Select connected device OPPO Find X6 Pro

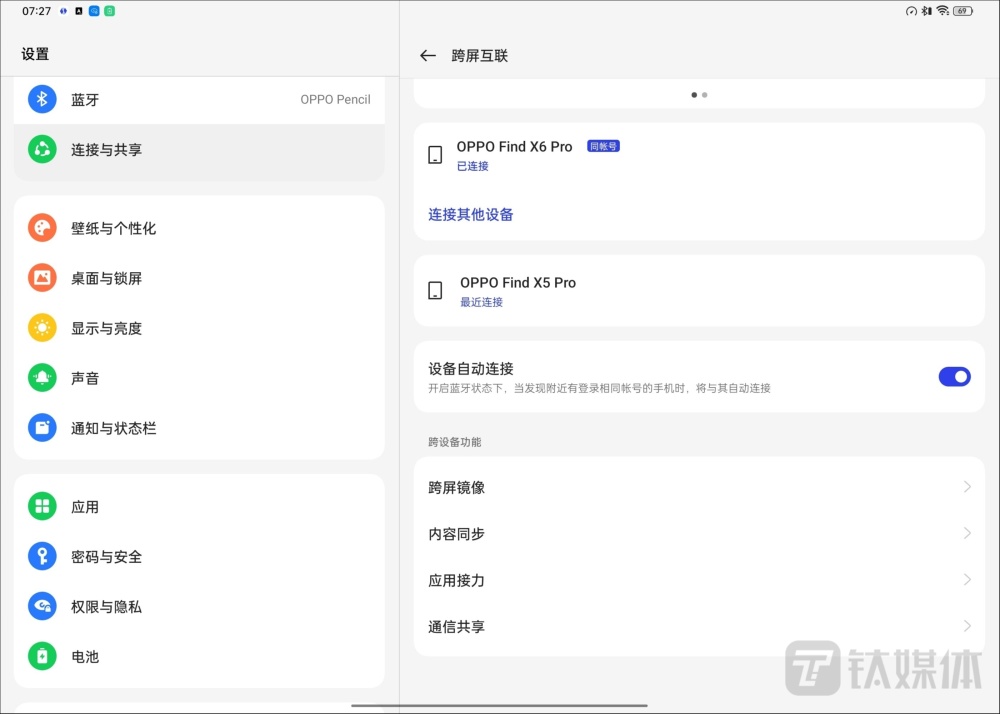[700, 156]
